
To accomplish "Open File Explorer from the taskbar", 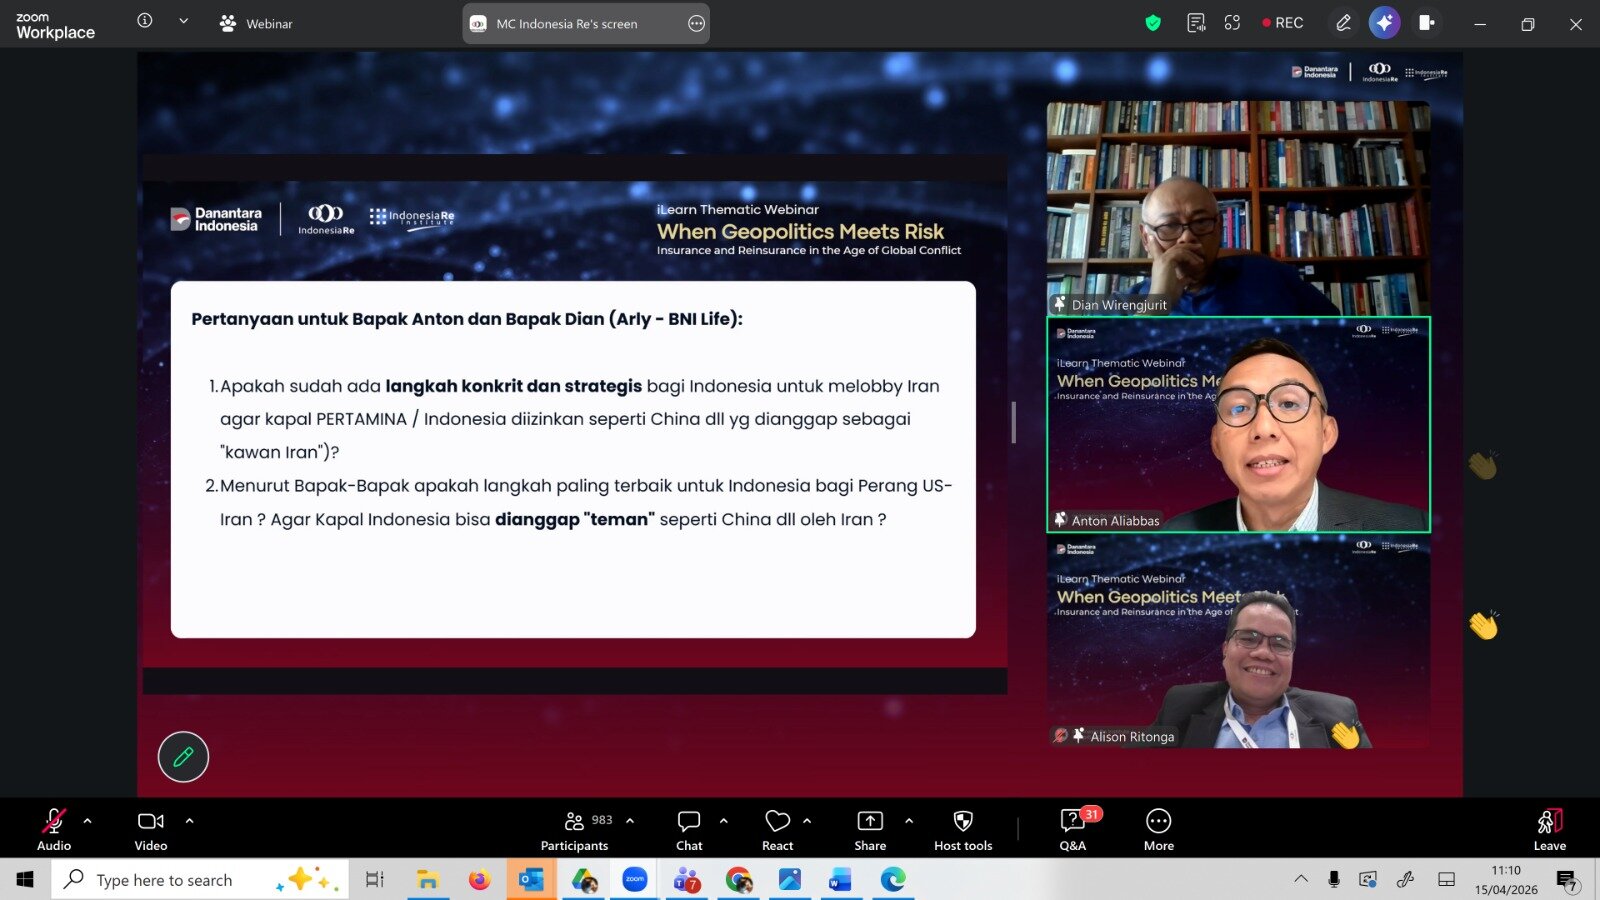I will click(x=428, y=879).
